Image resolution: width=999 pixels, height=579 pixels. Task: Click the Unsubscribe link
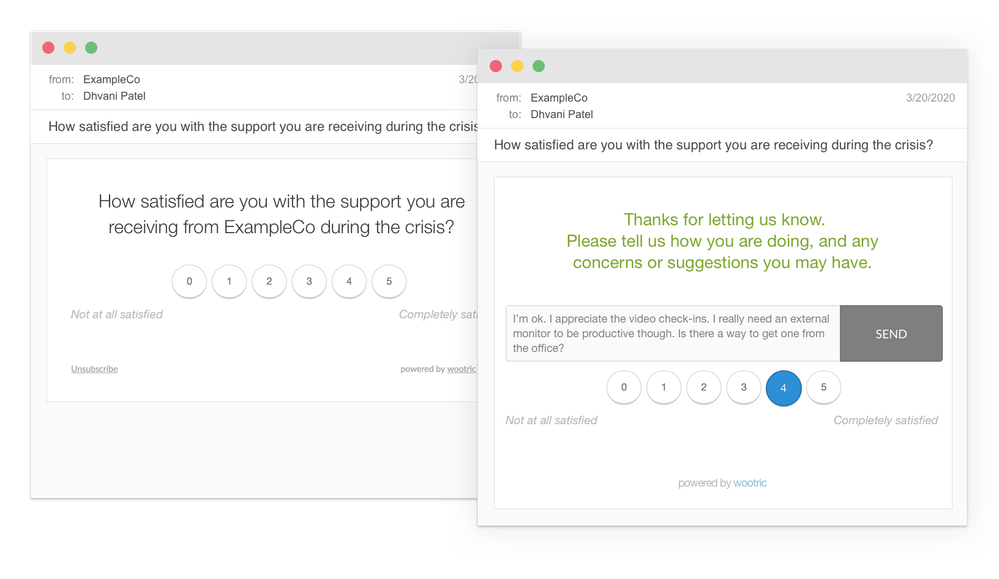click(94, 369)
